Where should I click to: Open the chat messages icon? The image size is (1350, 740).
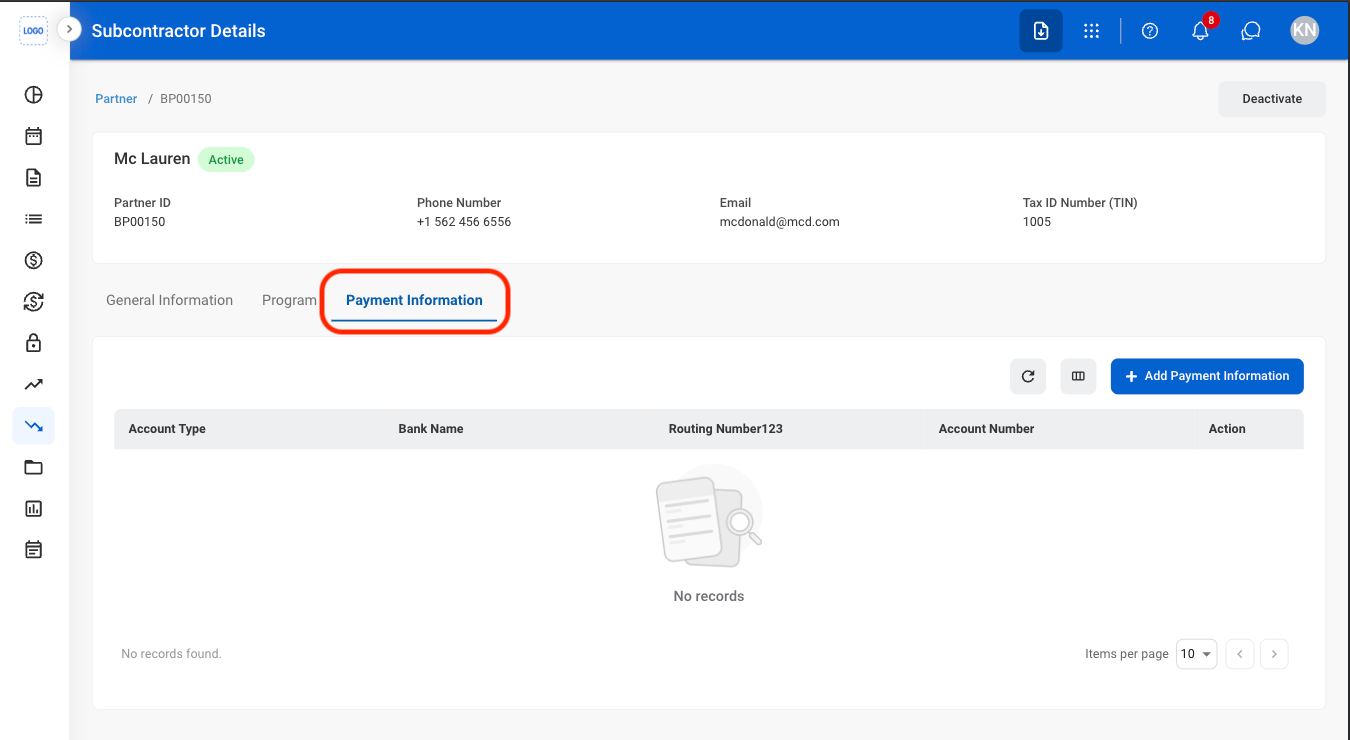point(1251,31)
